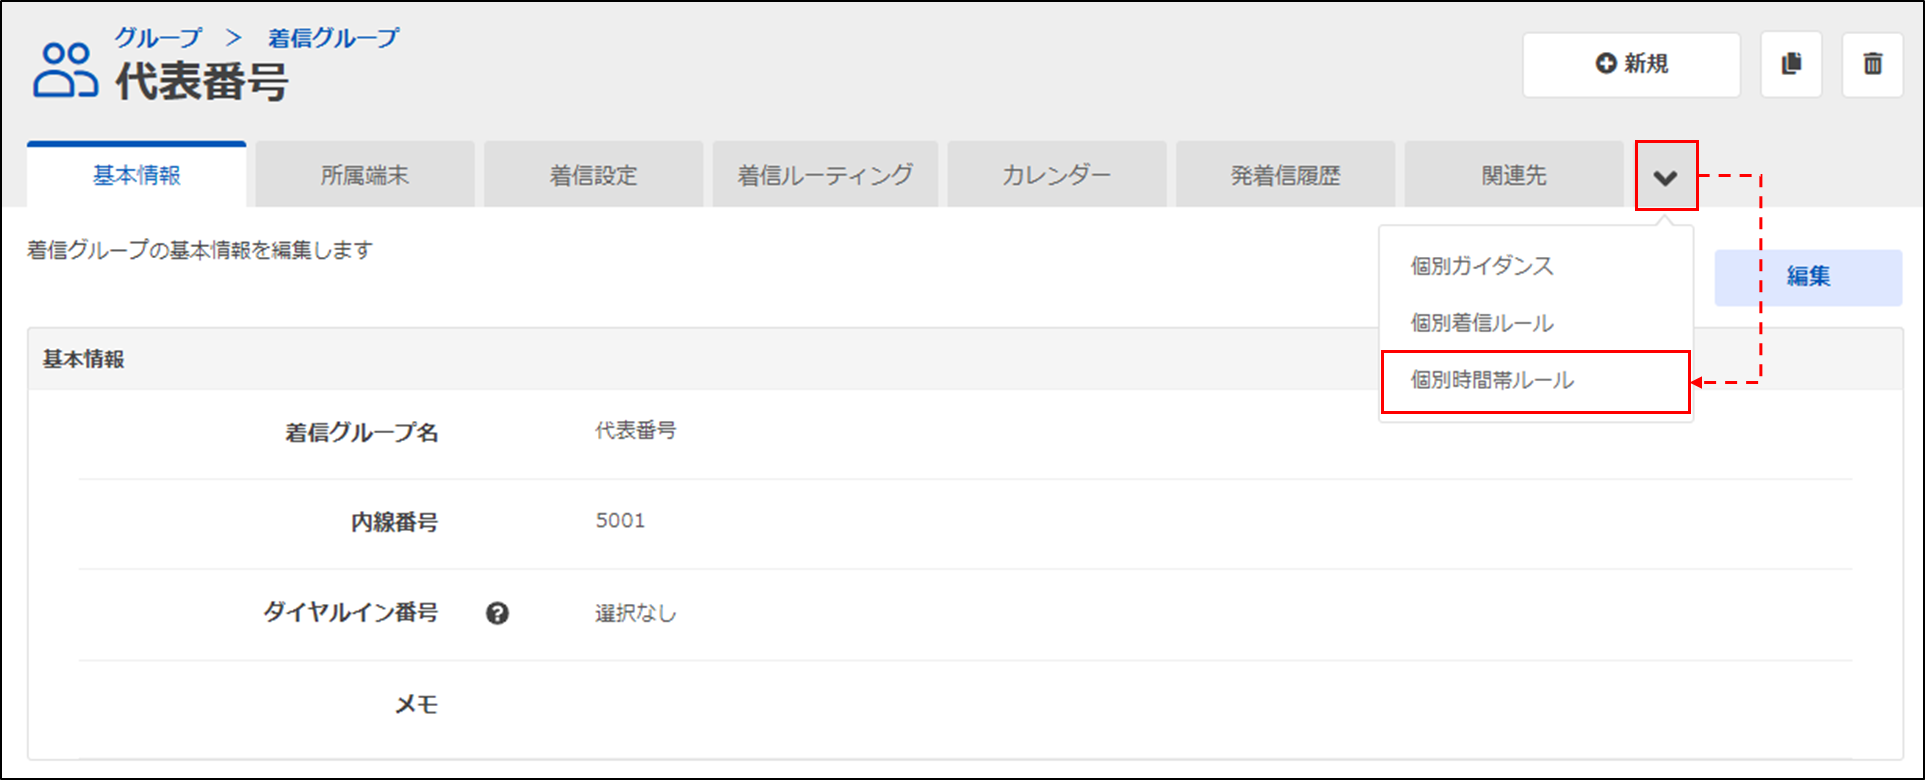Viewport: 1925px width, 780px height.
Task: Go to the 着信設定 tab
Action: 593,176
